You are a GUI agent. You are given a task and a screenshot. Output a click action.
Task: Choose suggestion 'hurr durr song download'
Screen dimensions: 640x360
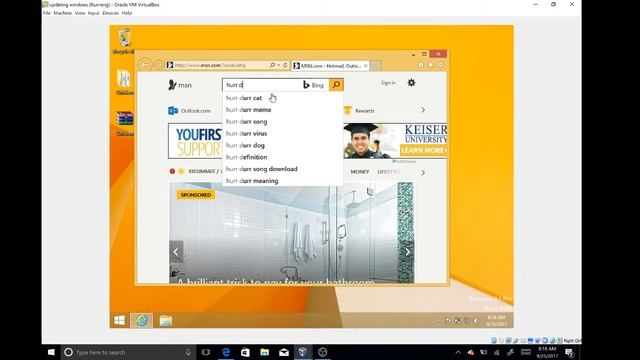pos(282,169)
